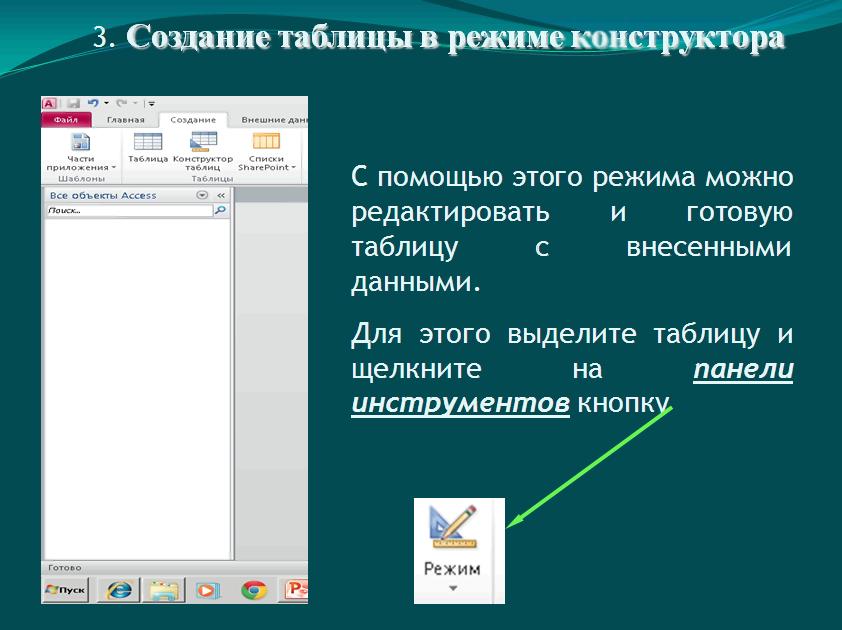Viewport: 842px width, 630px height.
Task: Collapse the navigation pane with double chevron
Action: pyautogui.click(x=221, y=196)
